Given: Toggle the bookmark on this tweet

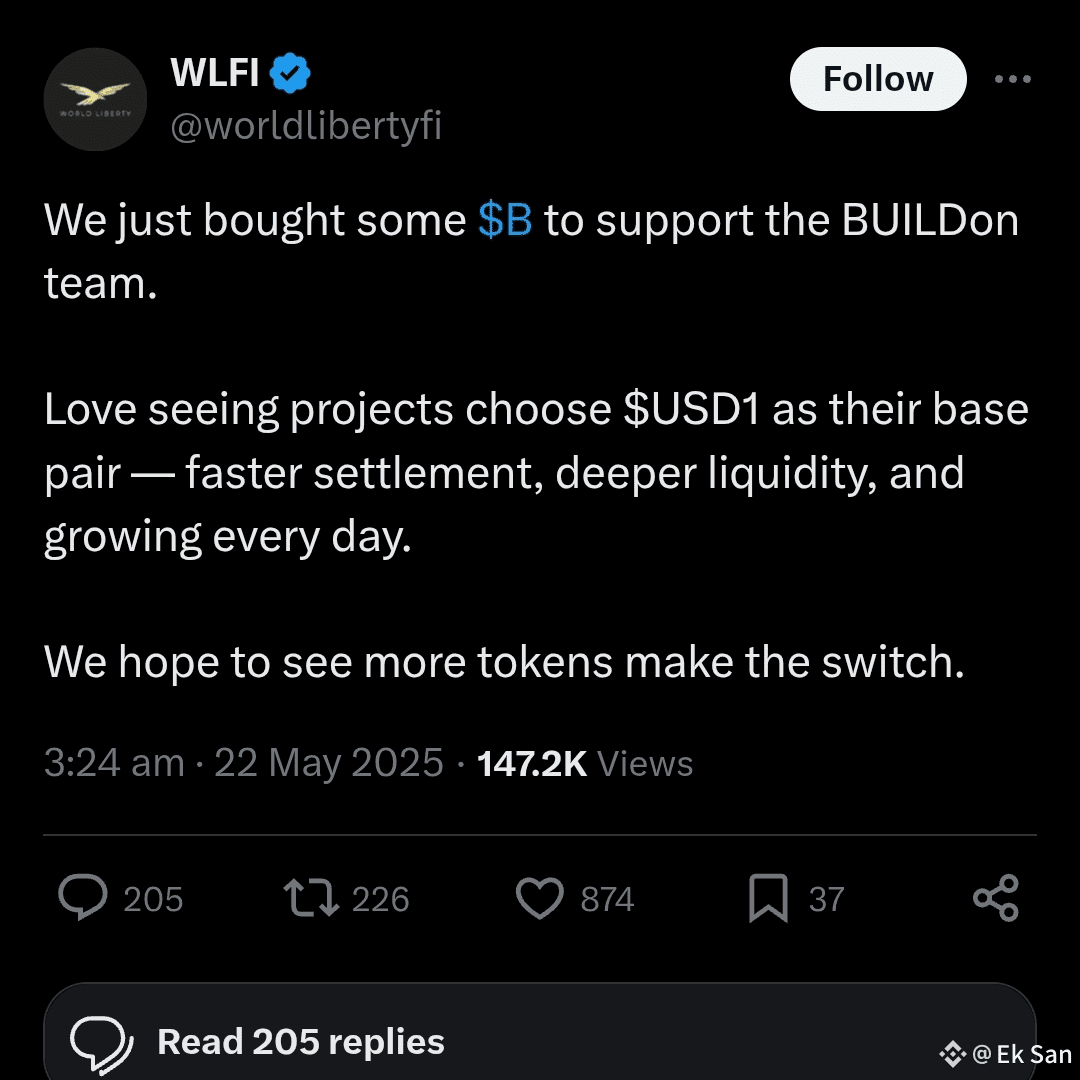Looking at the screenshot, I should pos(770,898).
